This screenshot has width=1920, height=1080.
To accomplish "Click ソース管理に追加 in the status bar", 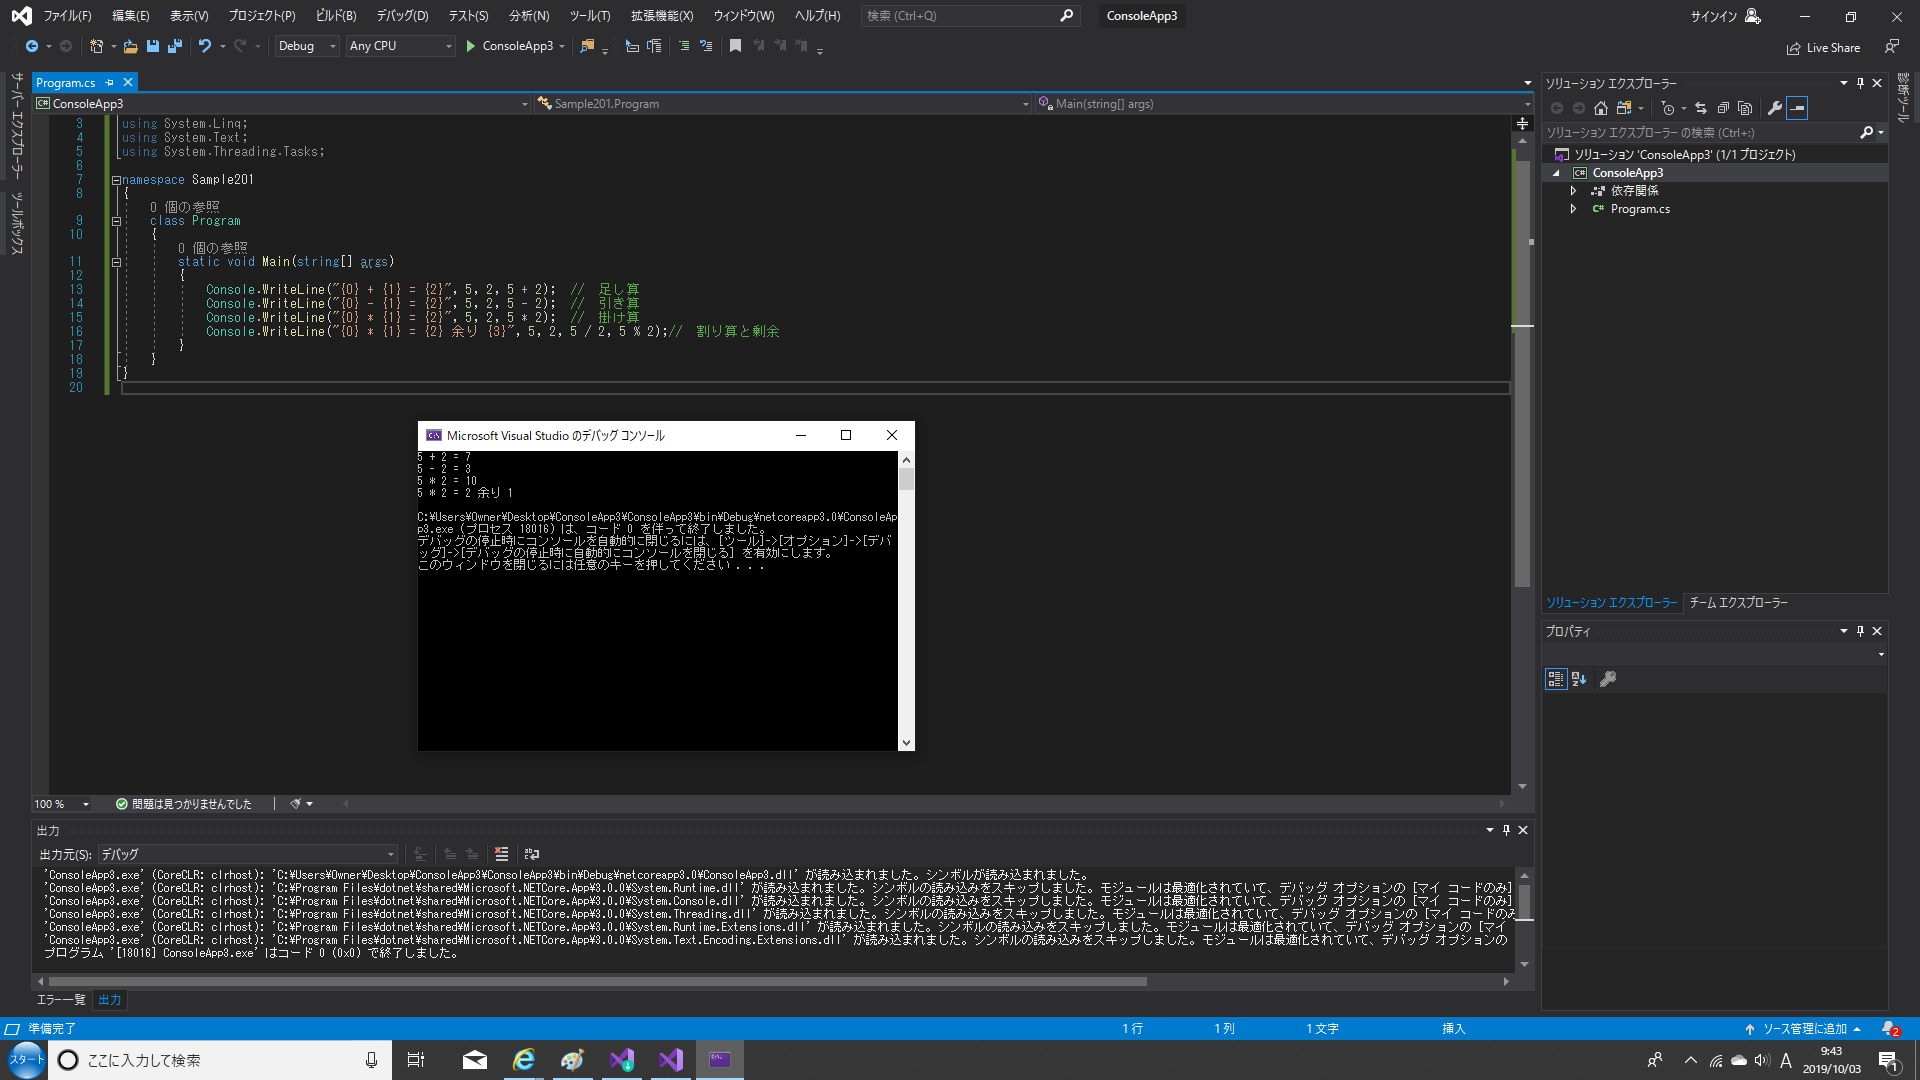I will [1803, 1029].
